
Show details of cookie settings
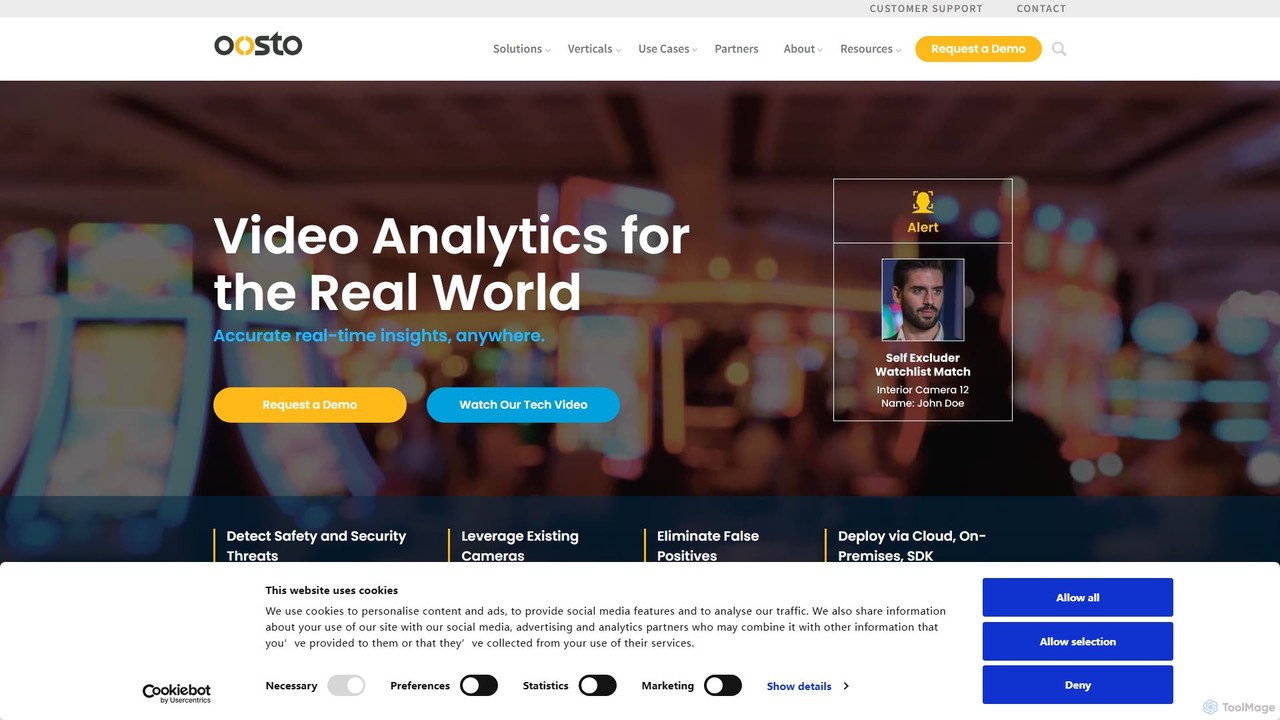tap(808, 686)
